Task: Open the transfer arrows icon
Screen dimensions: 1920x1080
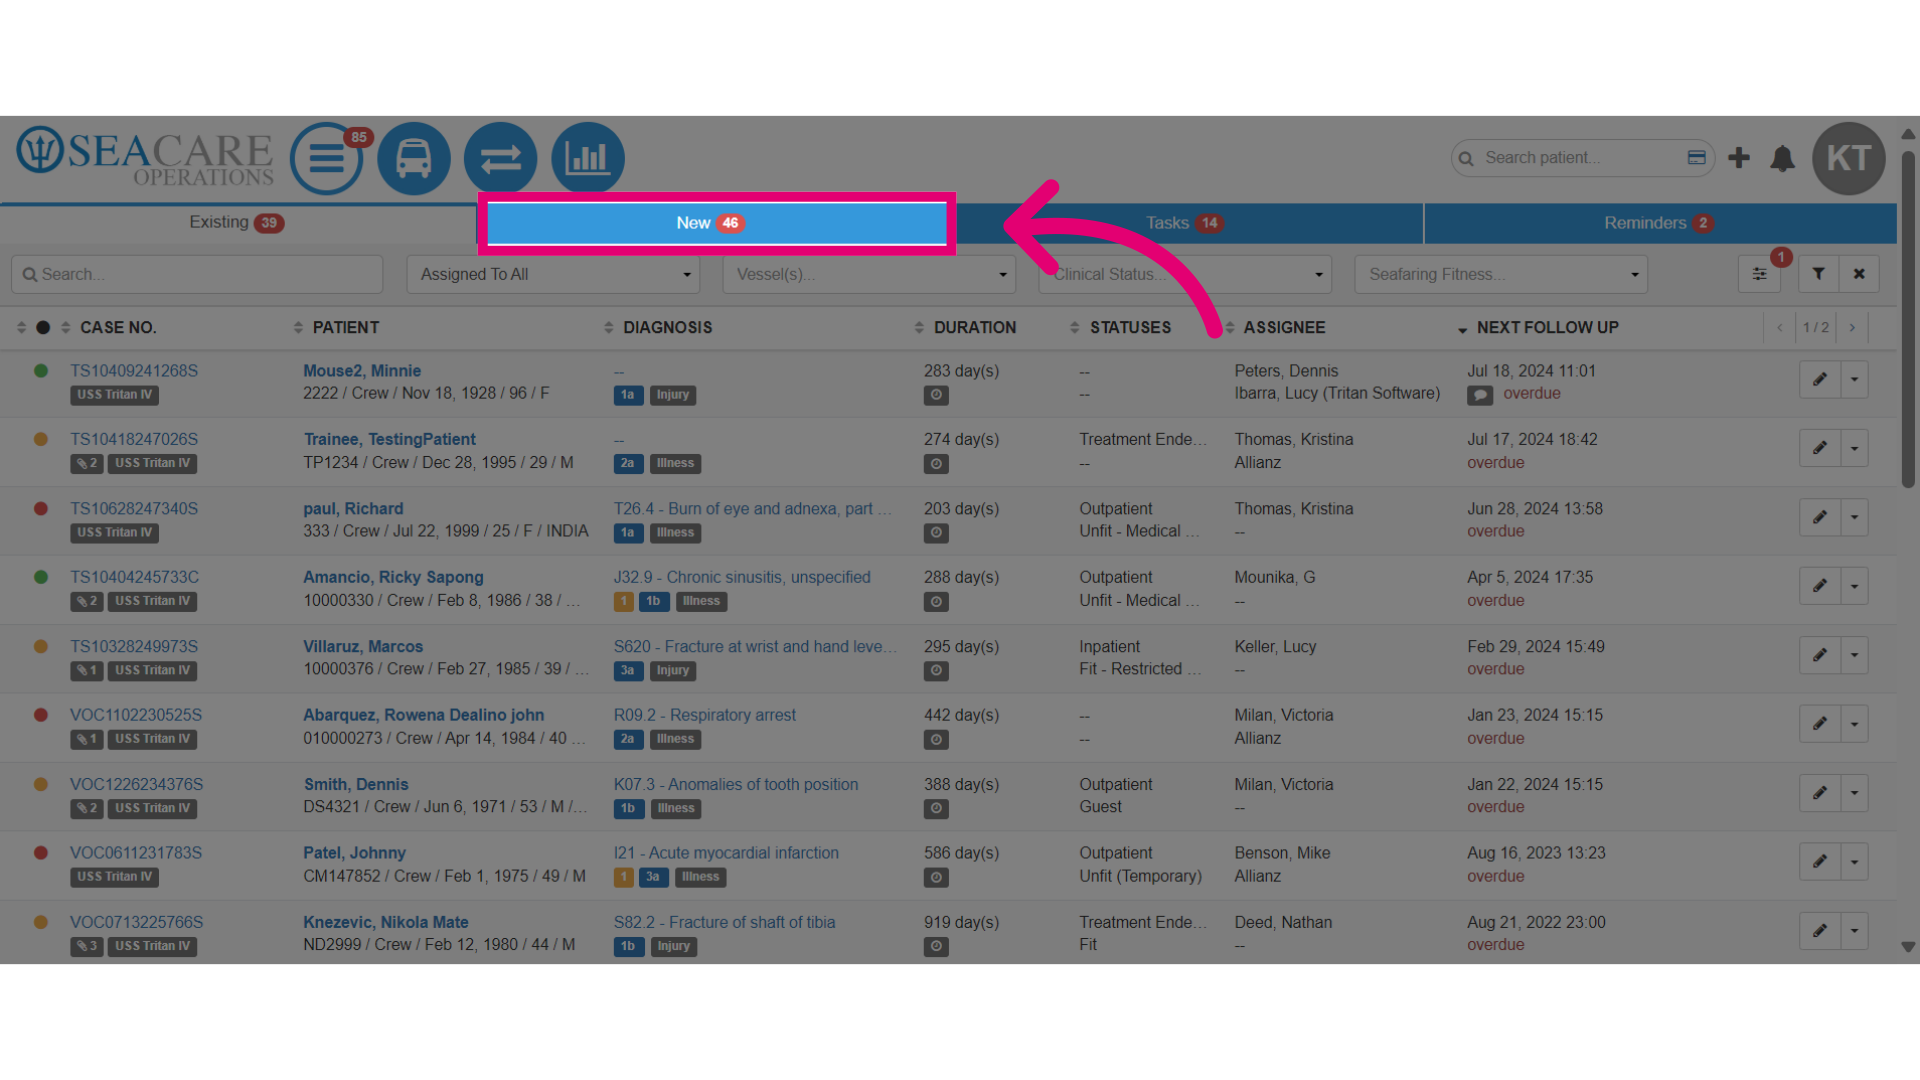Action: tap(500, 158)
